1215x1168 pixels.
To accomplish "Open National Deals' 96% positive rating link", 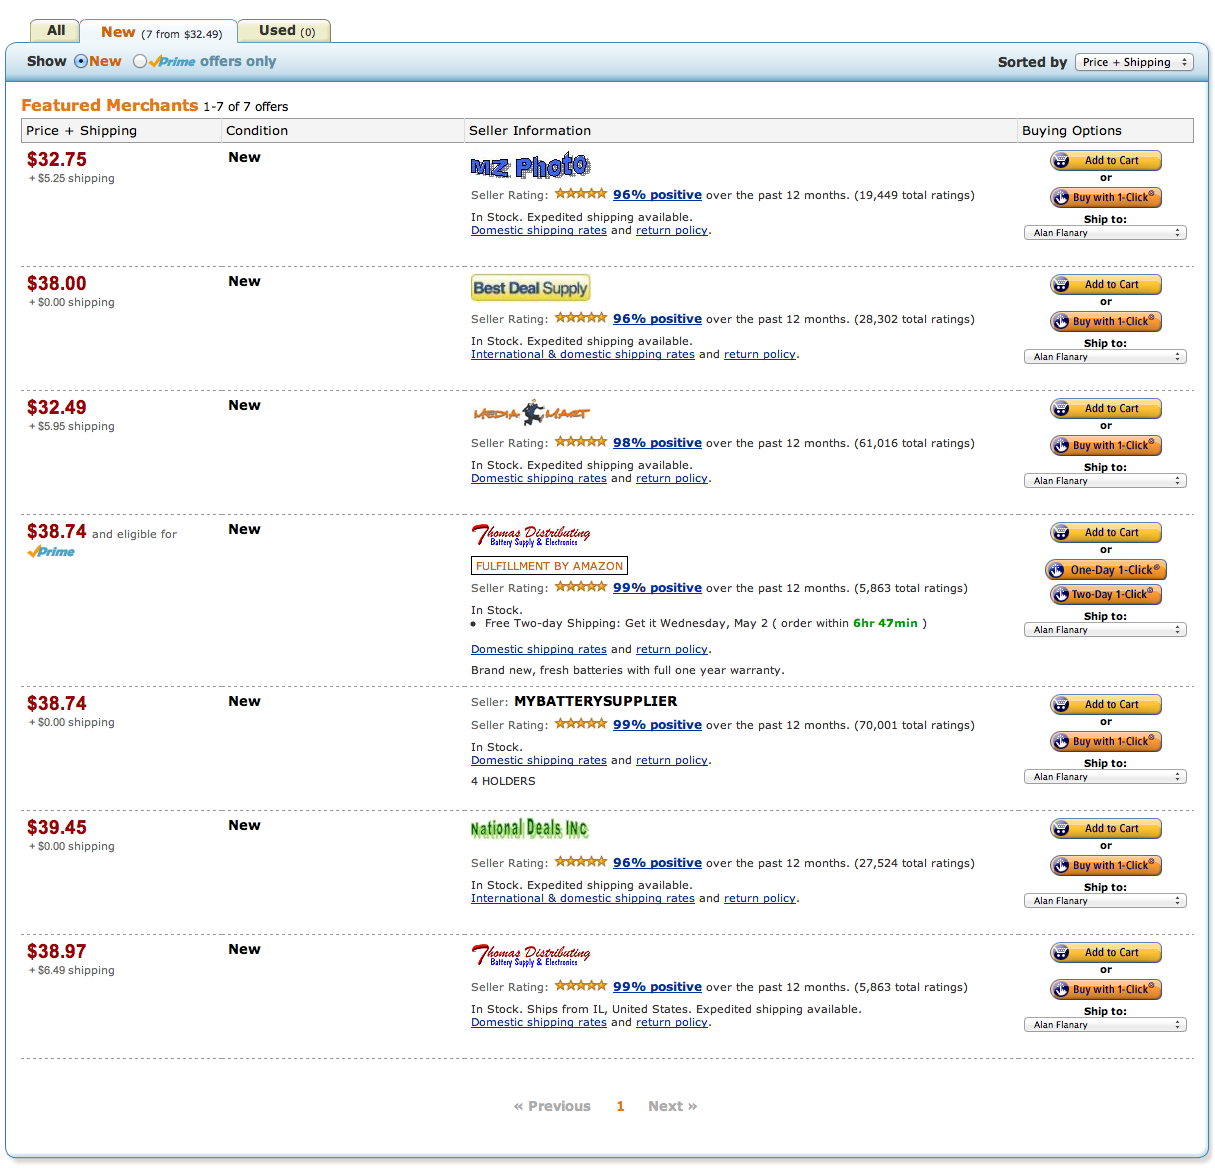I will tap(657, 863).
